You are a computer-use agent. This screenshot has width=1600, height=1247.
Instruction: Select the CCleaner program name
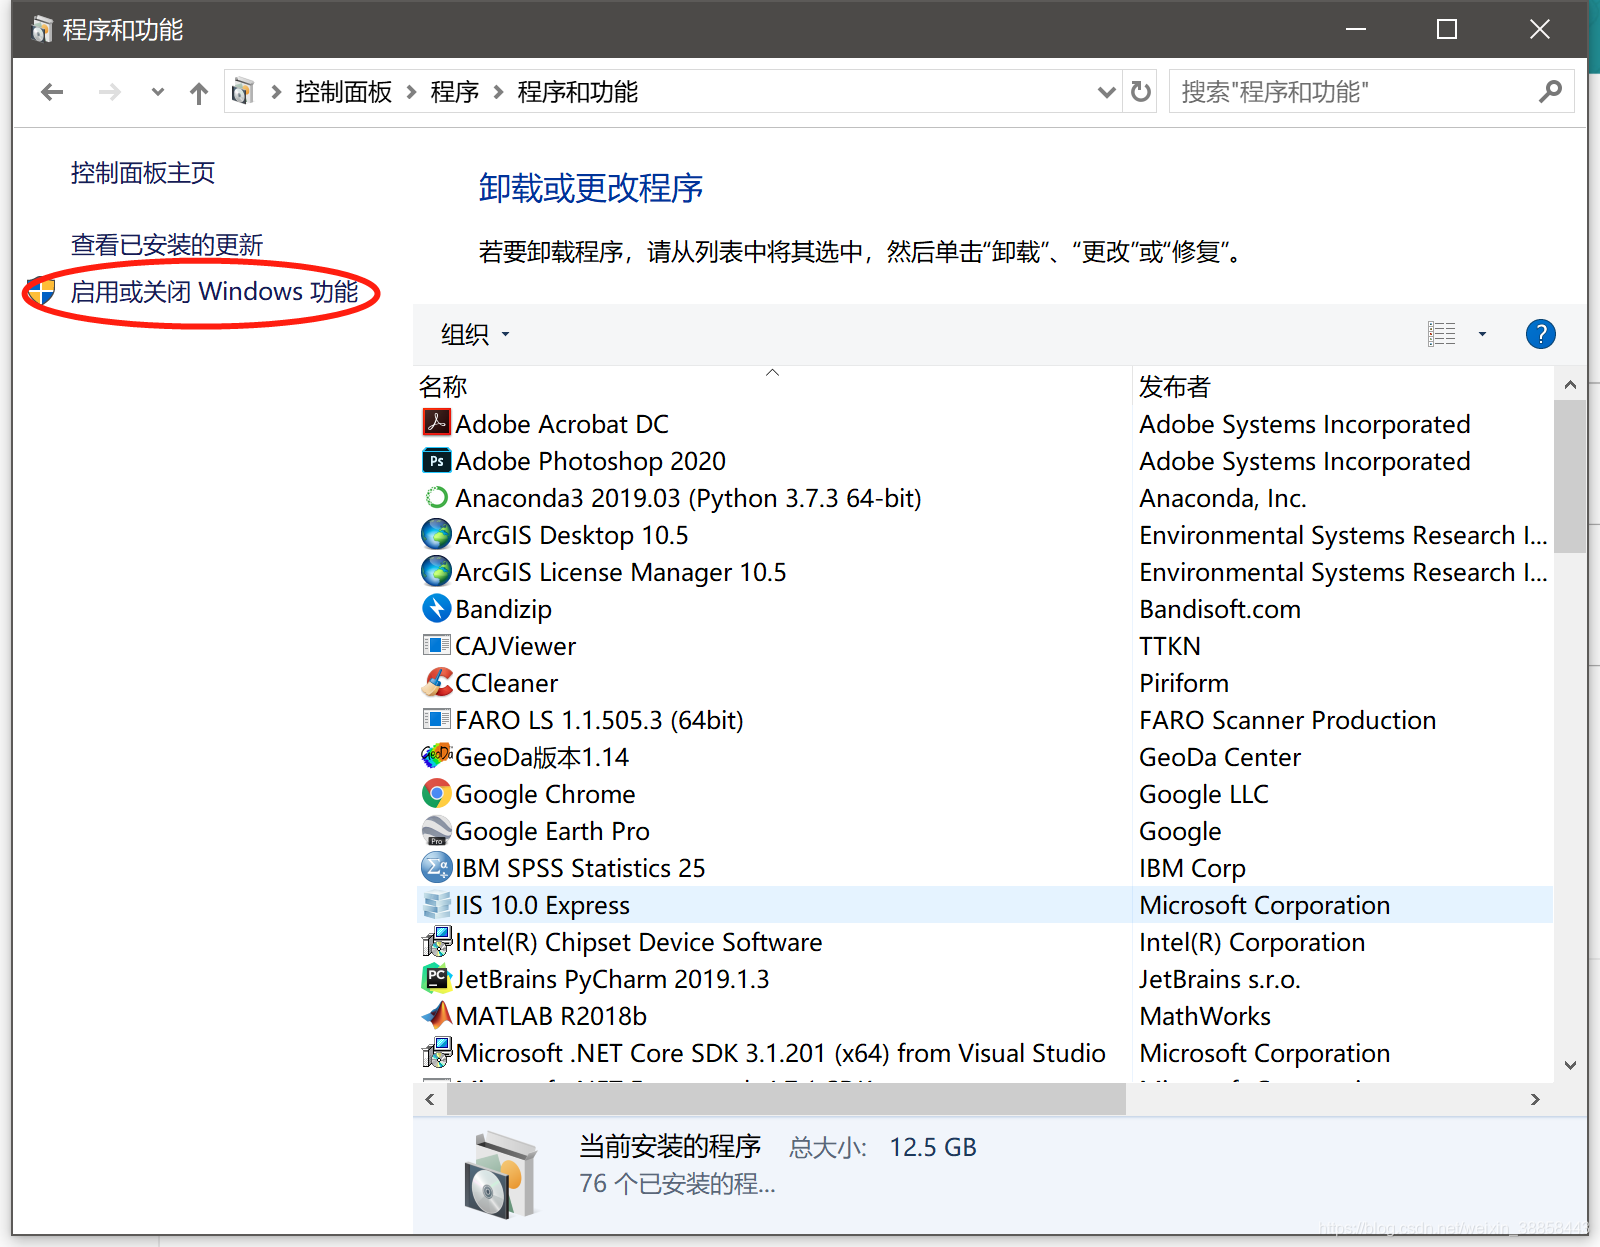(x=507, y=683)
